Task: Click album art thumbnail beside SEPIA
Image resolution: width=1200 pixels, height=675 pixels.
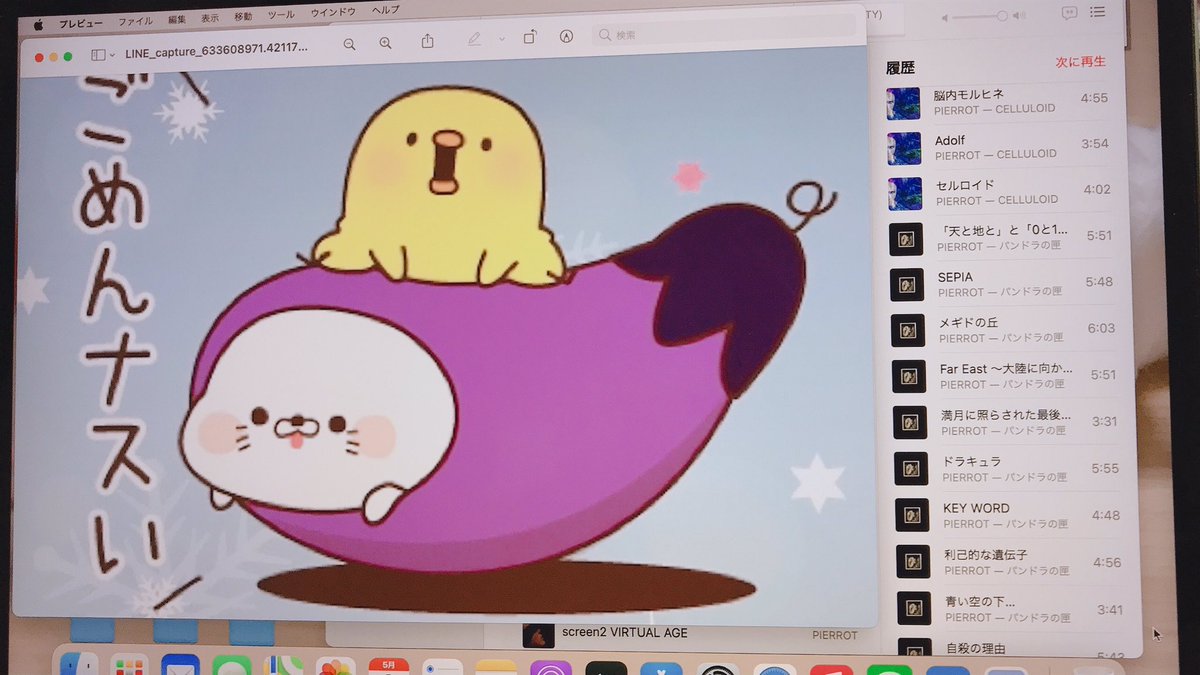Action: point(907,286)
